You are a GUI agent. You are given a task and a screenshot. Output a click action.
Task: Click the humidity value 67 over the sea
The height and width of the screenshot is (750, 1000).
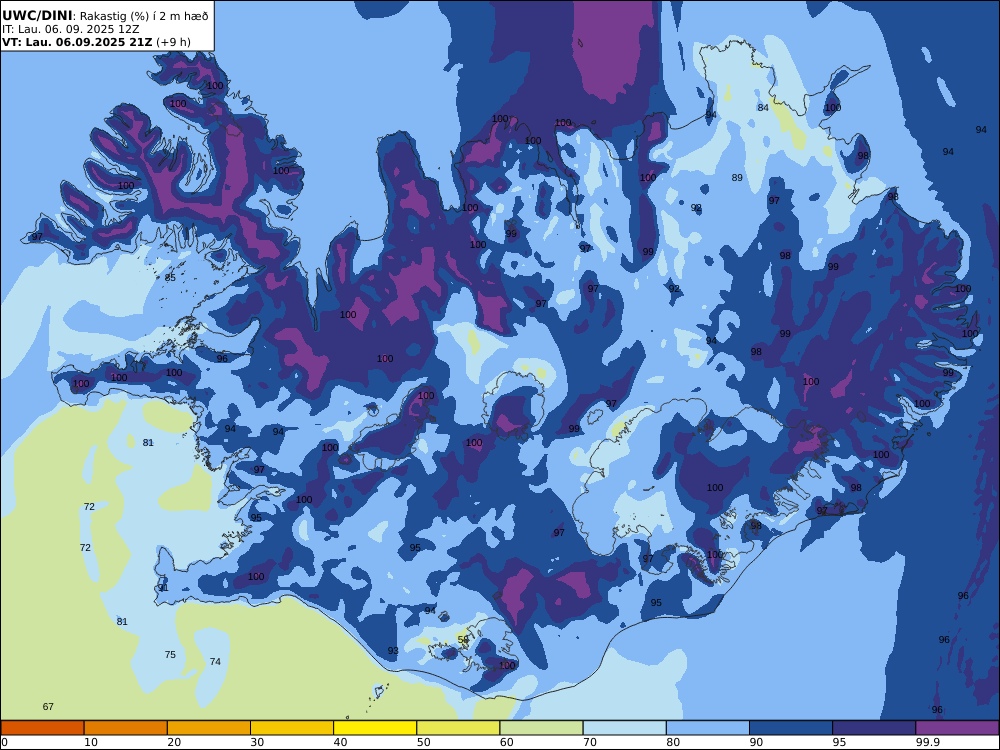pos(48,707)
